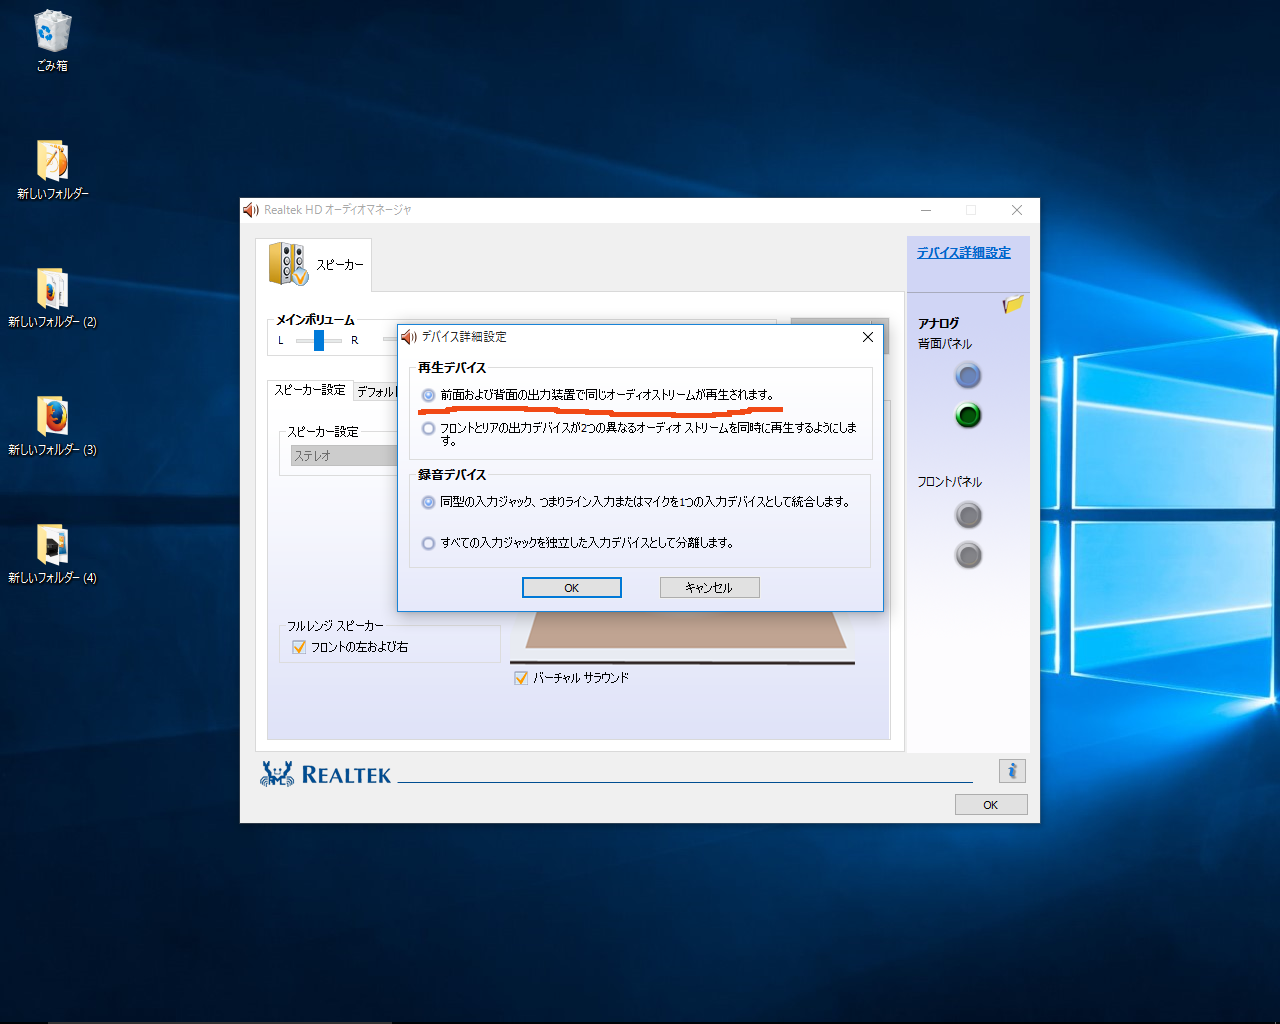Confirm the デバイス詳細設定 dialog with OK
Screen dimensions: 1280x1024
click(572, 588)
